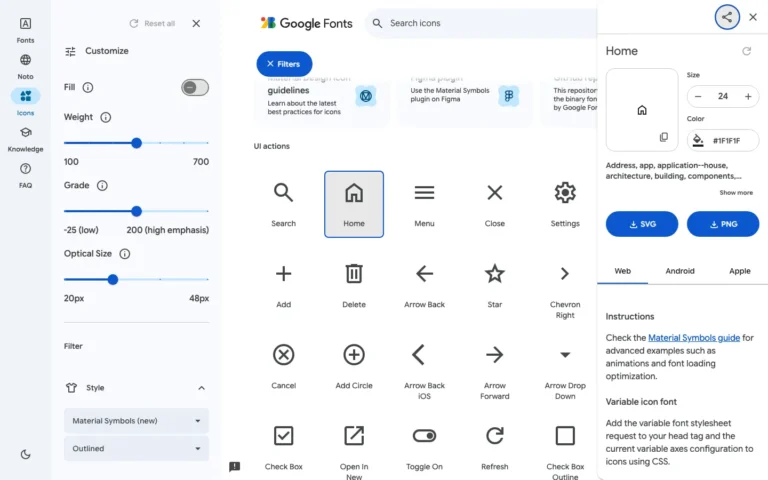
Task: Click Reset all in Customize panel
Action: (x=152, y=24)
